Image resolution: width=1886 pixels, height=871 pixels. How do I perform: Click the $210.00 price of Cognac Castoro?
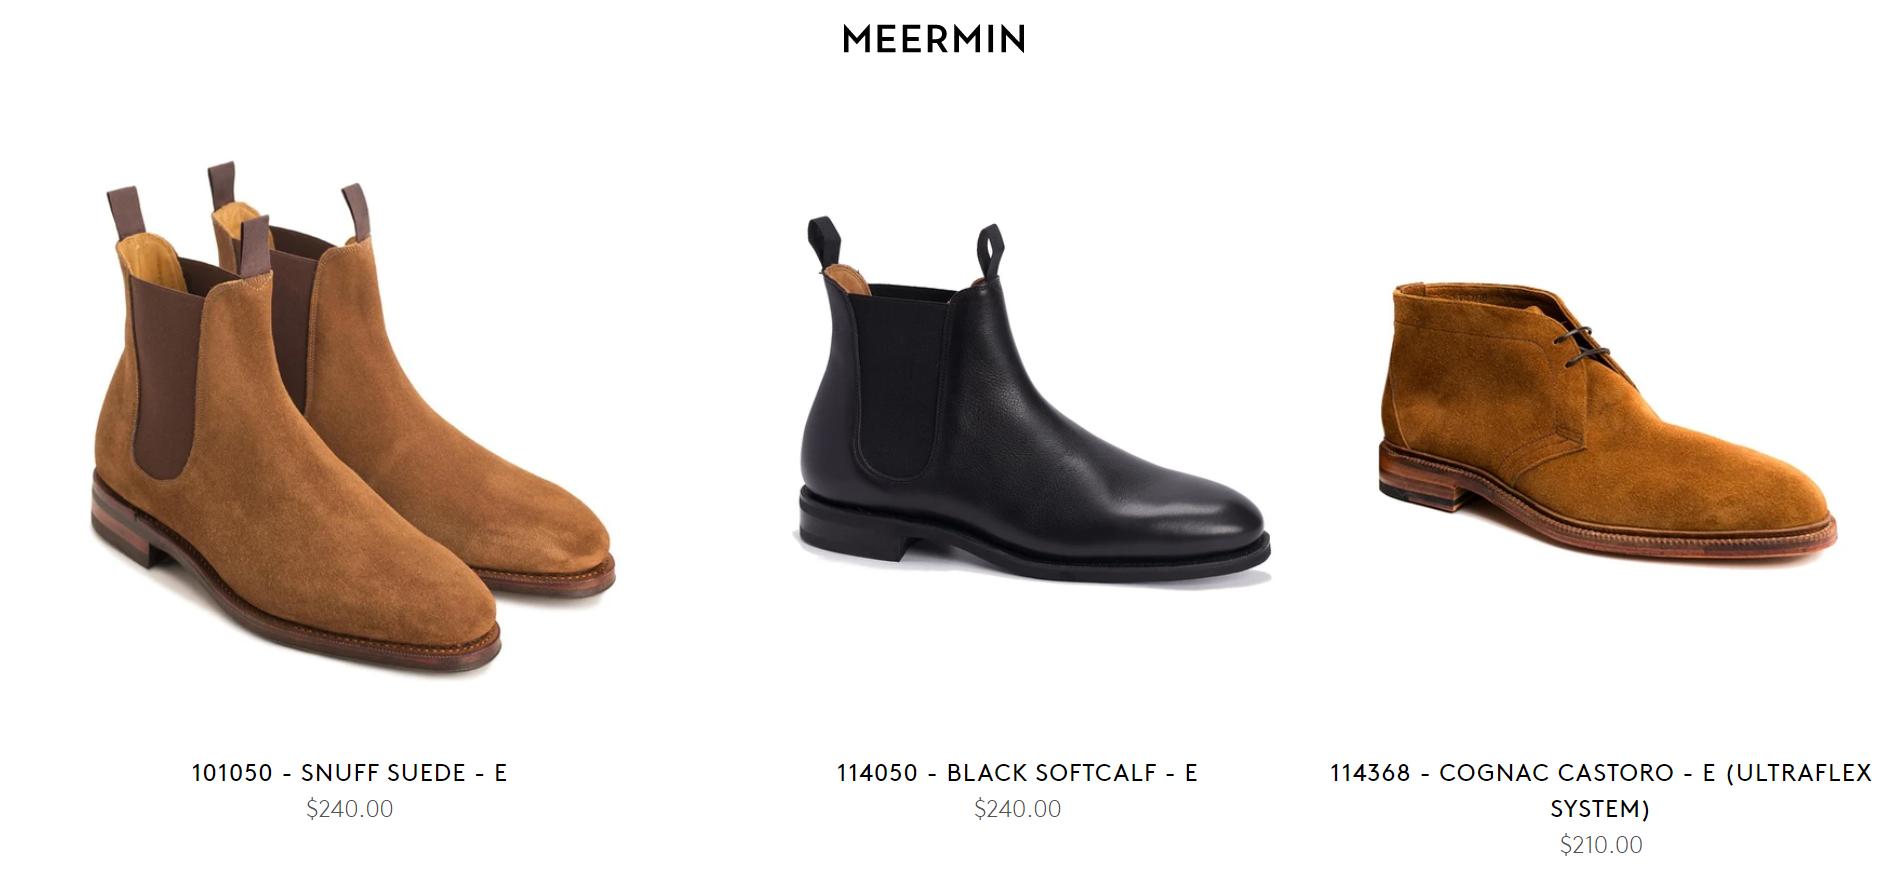coord(1601,845)
